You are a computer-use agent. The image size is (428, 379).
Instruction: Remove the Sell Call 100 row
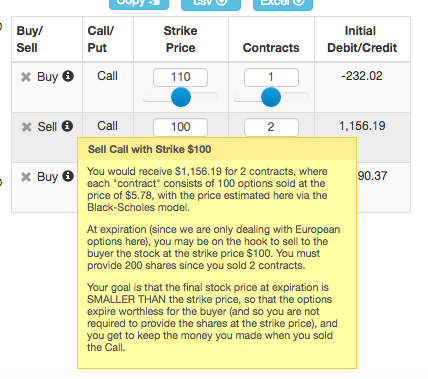[26, 127]
